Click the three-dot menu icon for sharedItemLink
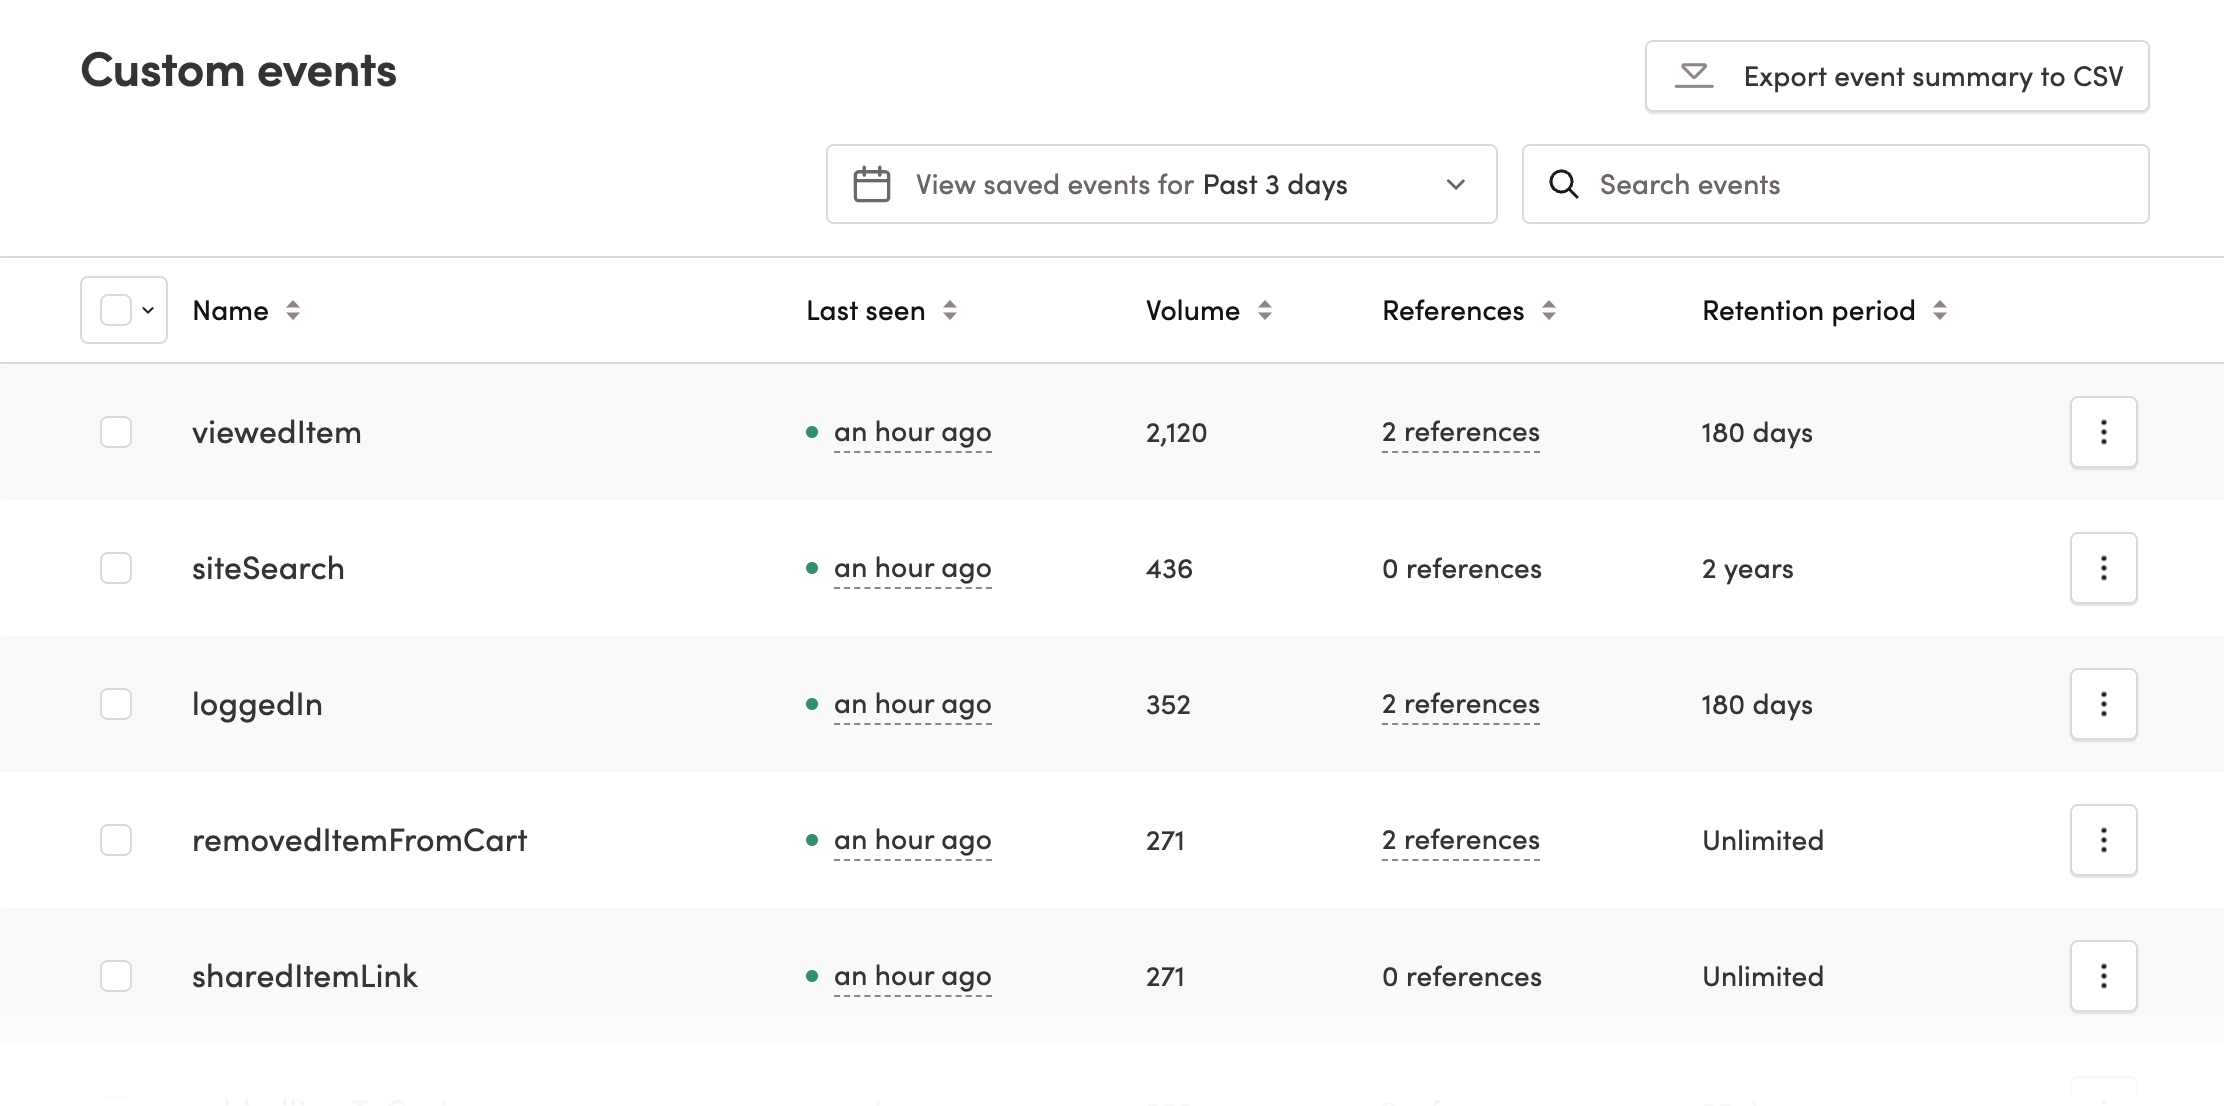The height and width of the screenshot is (1106, 2224). (x=2105, y=976)
